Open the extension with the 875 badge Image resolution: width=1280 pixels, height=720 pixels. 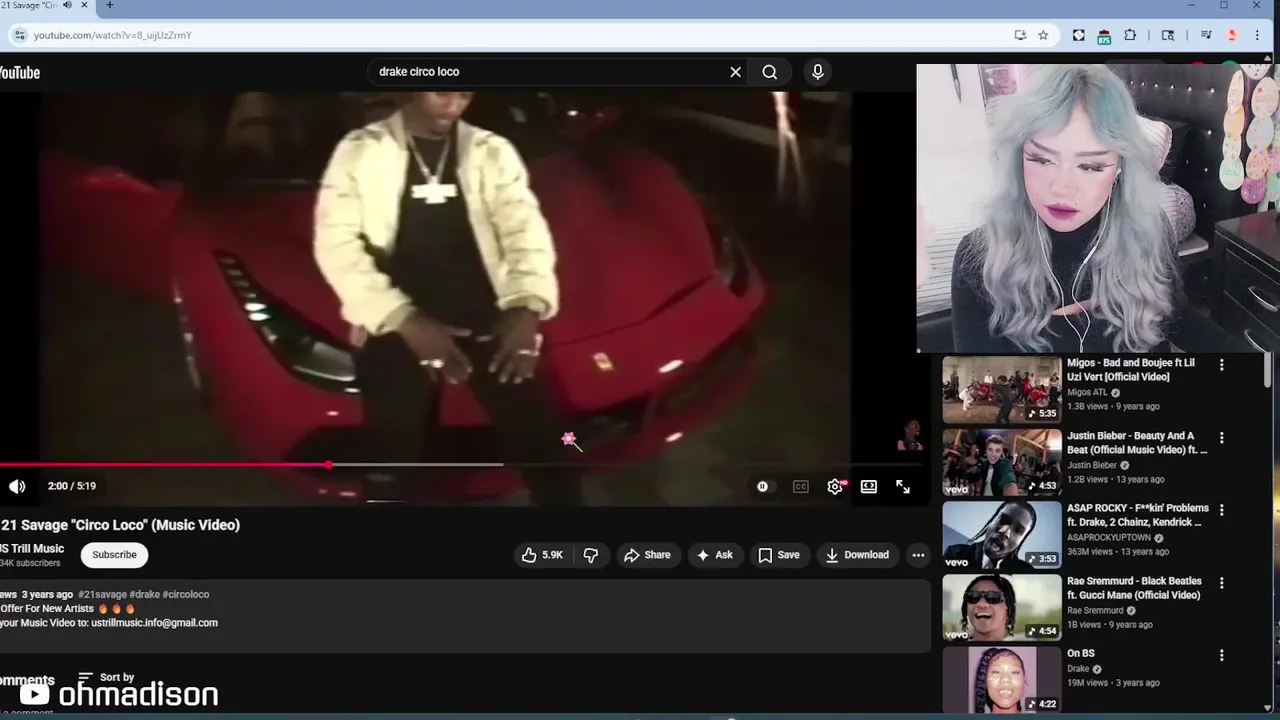point(1104,36)
